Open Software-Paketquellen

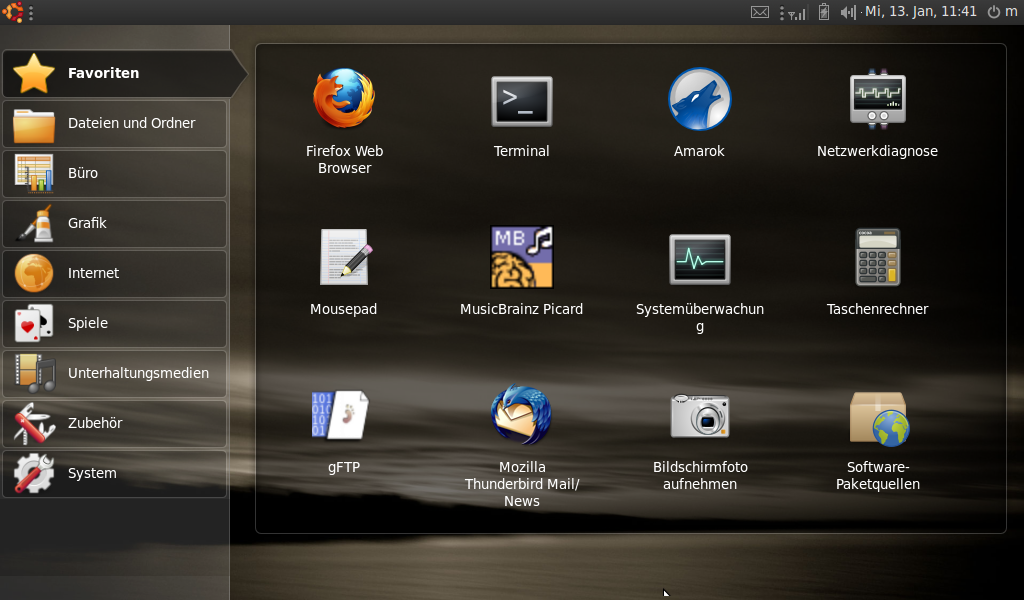[877, 441]
